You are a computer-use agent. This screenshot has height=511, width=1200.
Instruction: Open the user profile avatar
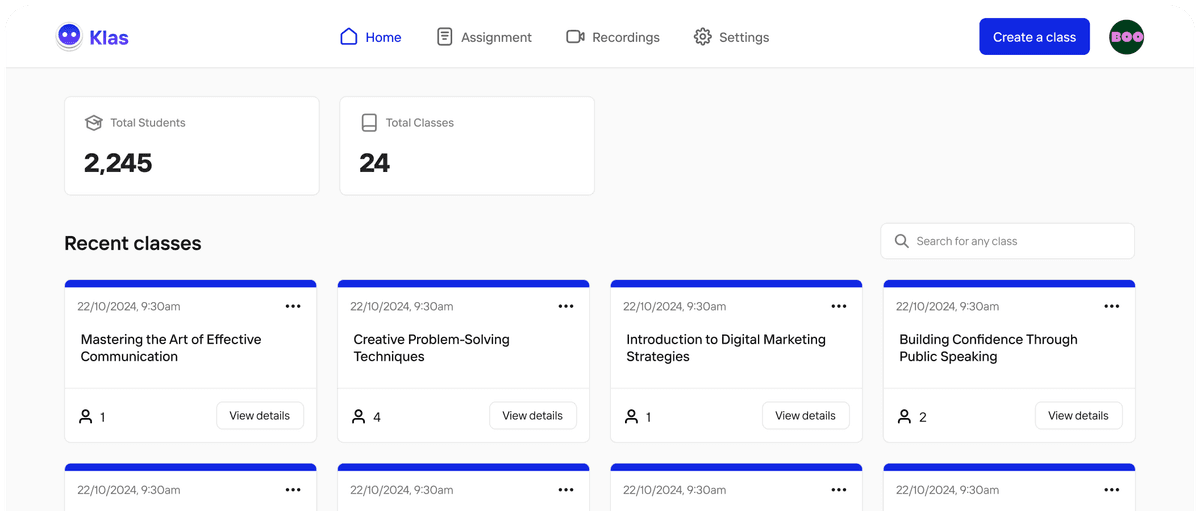point(1126,37)
